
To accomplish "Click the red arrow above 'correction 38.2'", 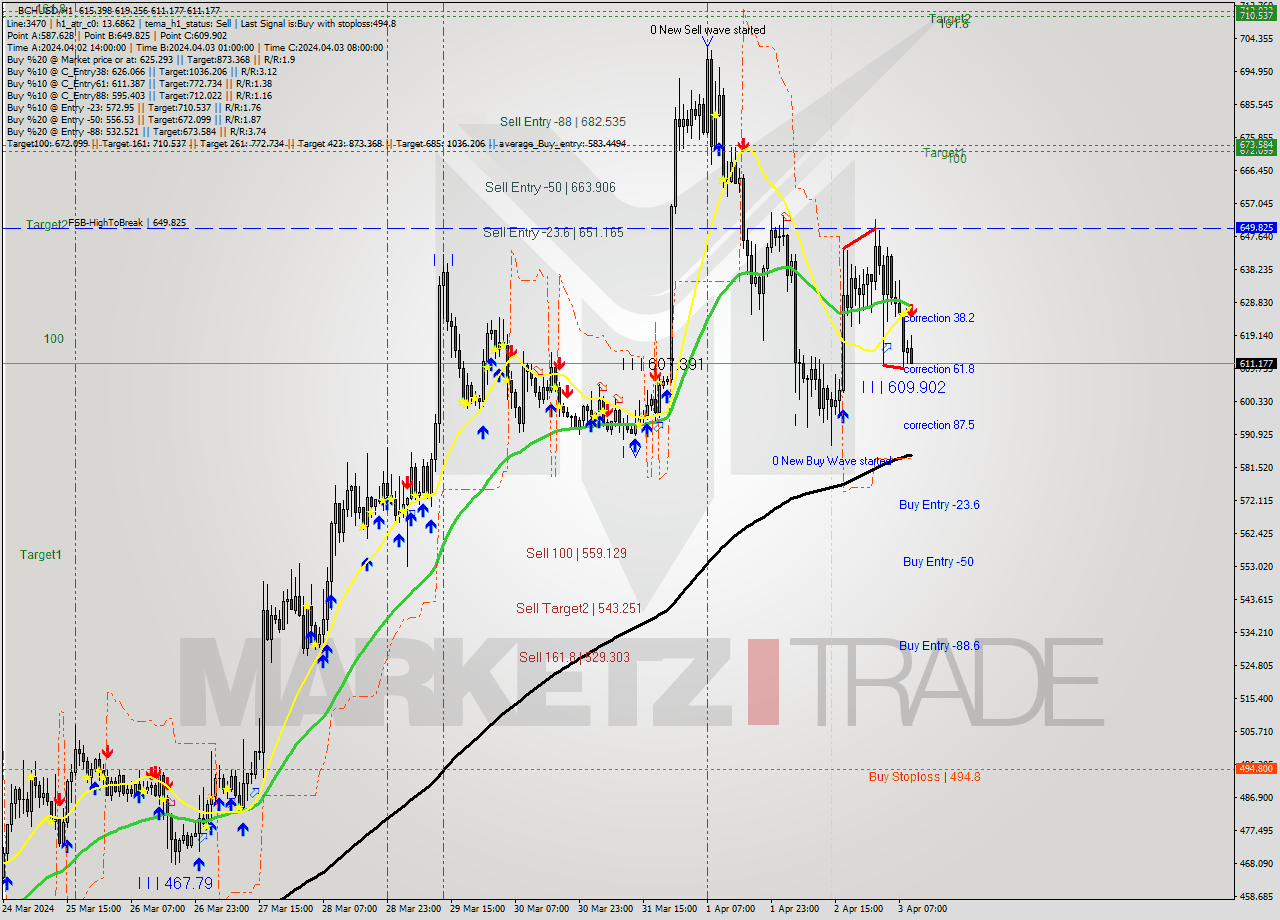I will pos(911,311).
